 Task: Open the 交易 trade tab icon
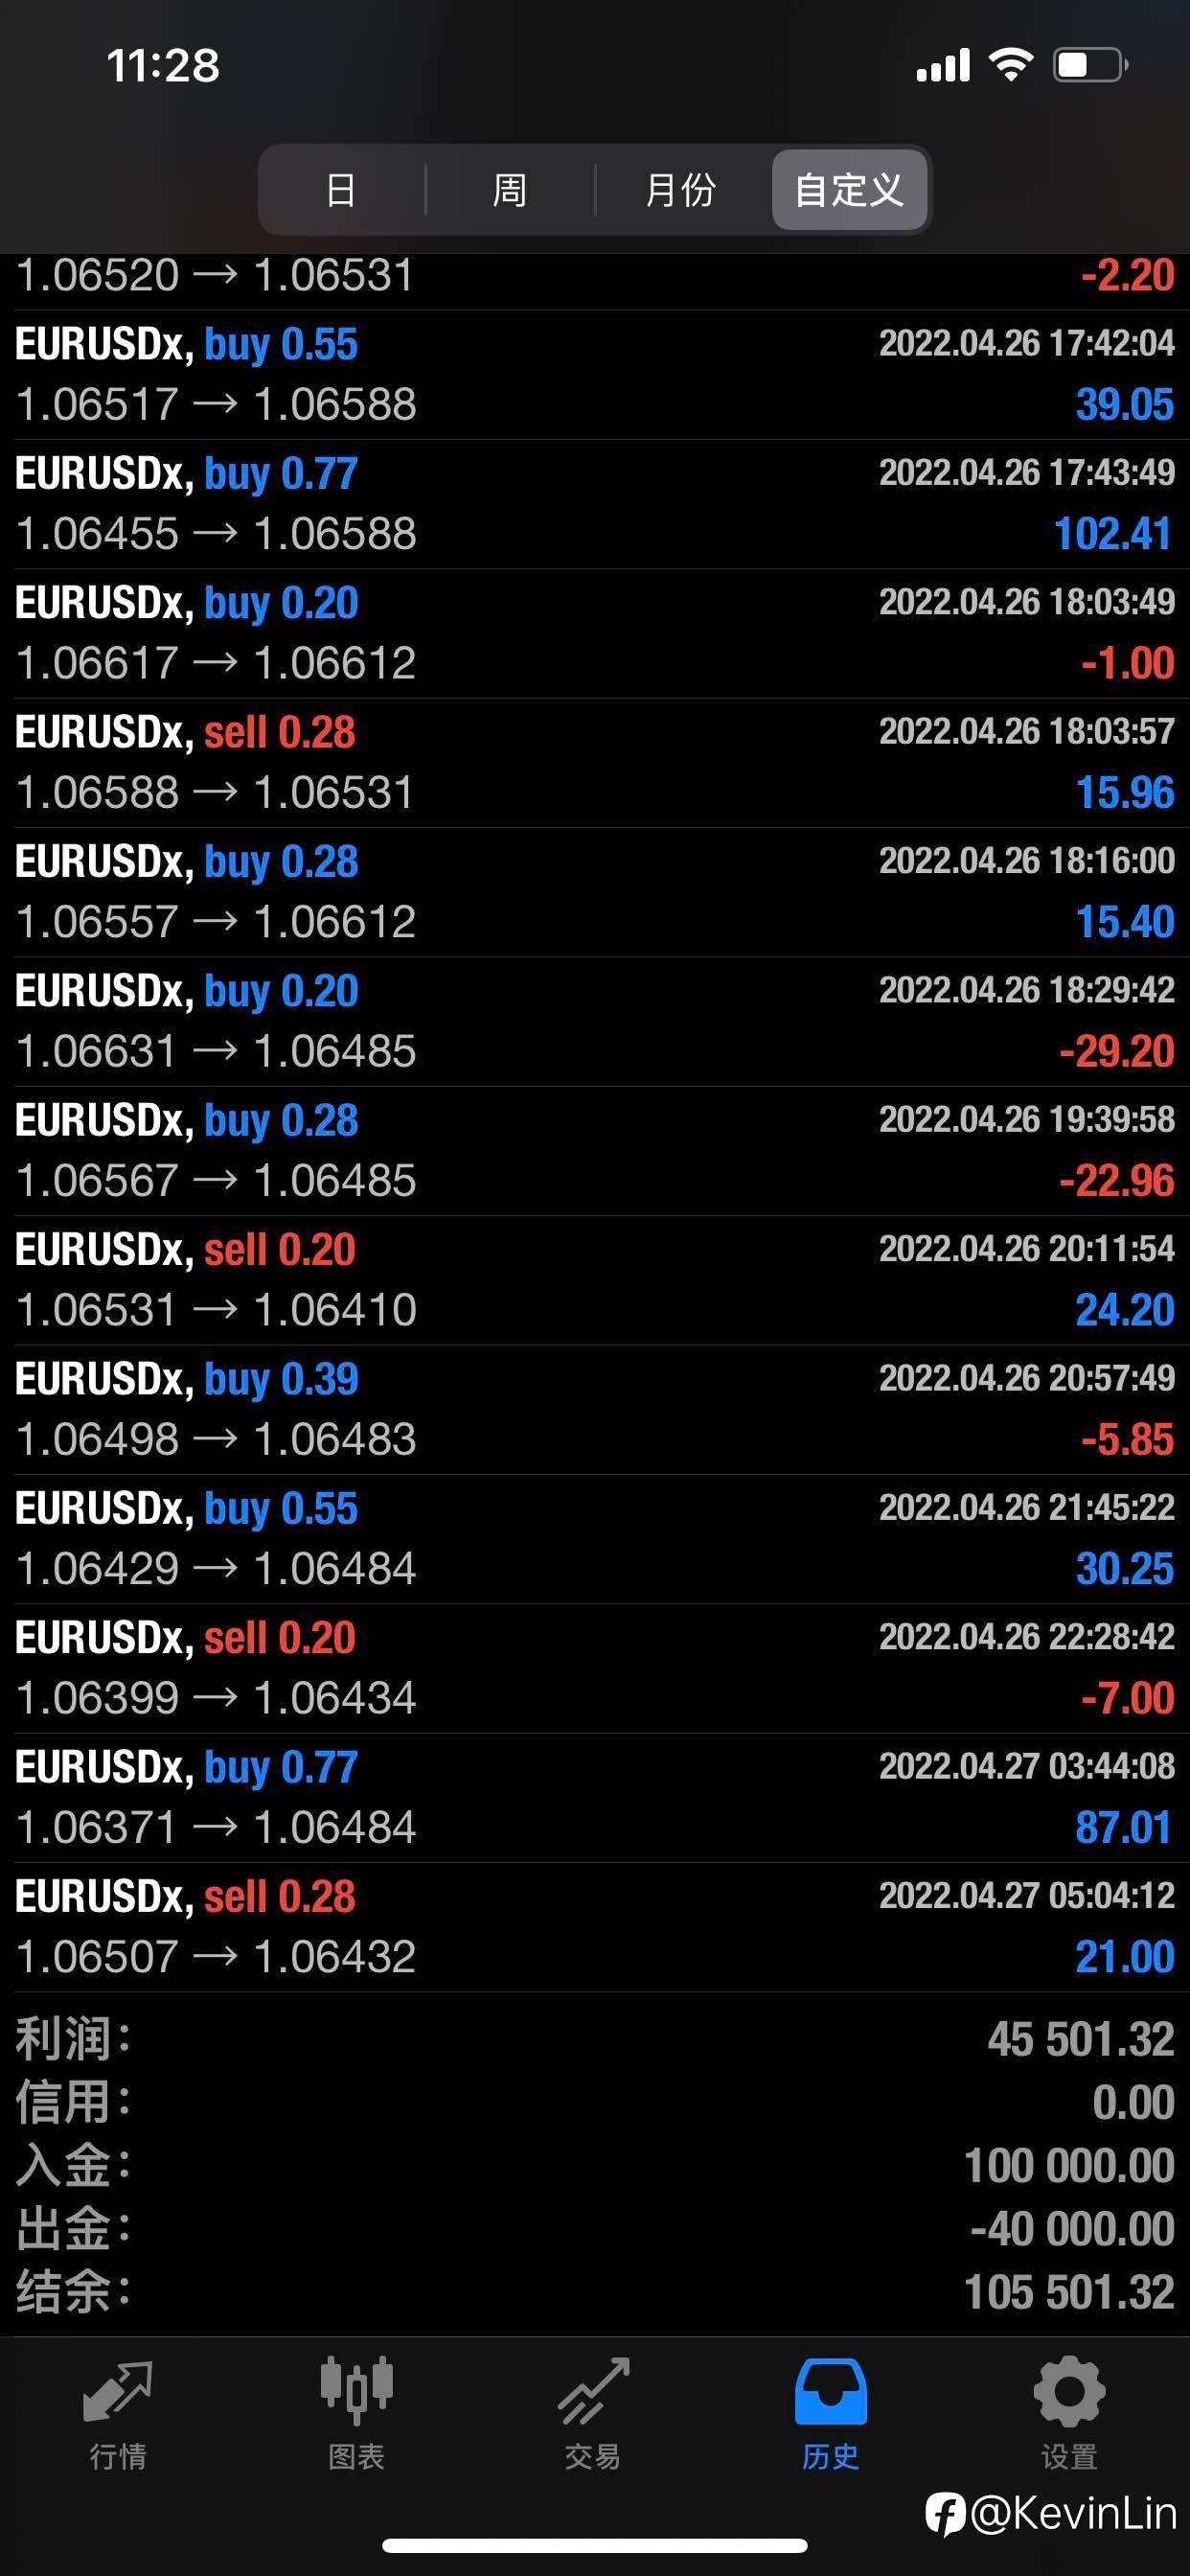point(593,2391)
